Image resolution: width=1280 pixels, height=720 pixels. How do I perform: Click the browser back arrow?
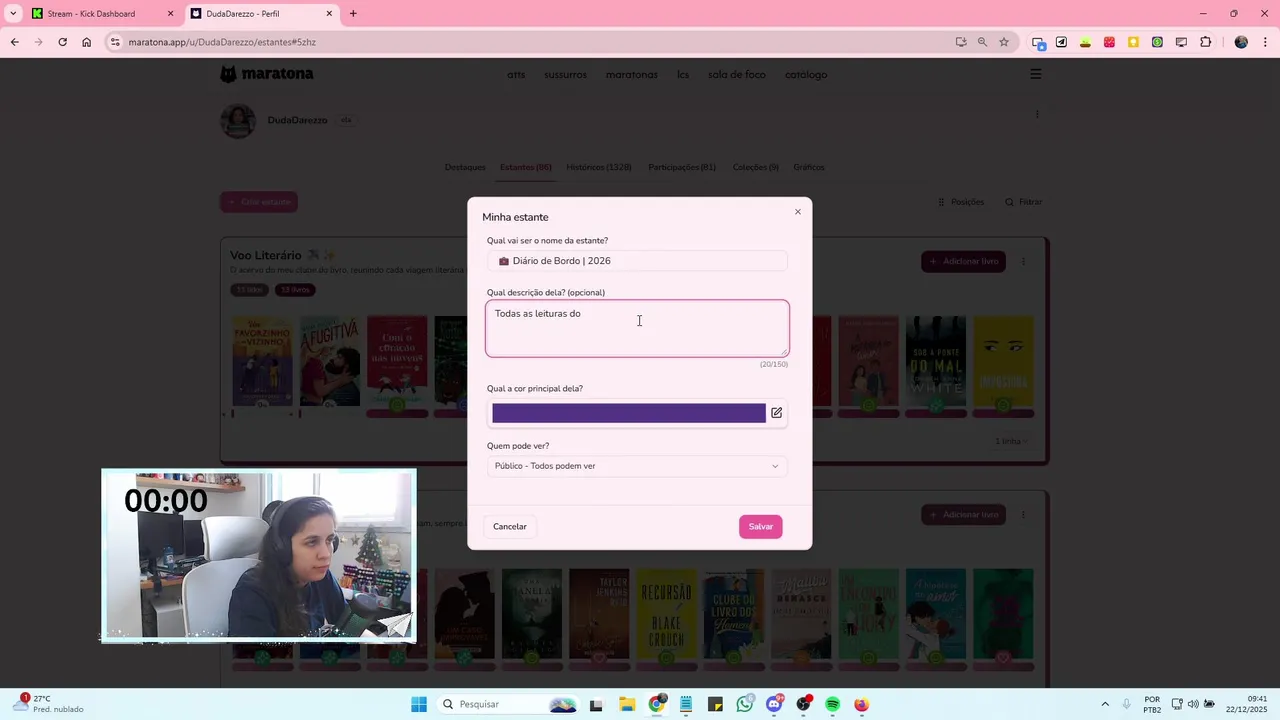tap(14, 42)
